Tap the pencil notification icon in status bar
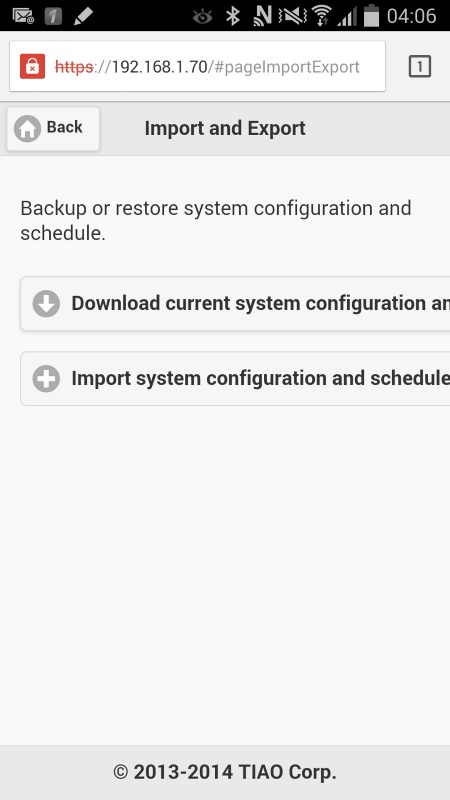Image resolution: width=450 pixels, height=800 pixels. coord(83,16)
